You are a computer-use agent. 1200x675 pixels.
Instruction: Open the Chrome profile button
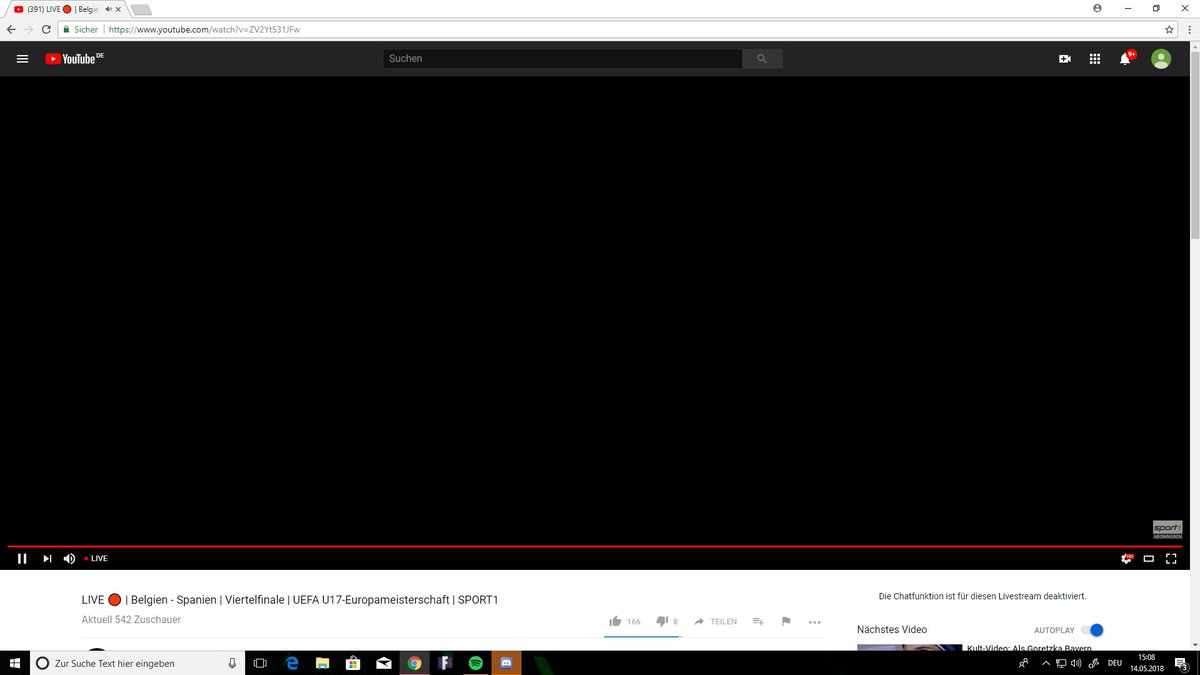1097,8
